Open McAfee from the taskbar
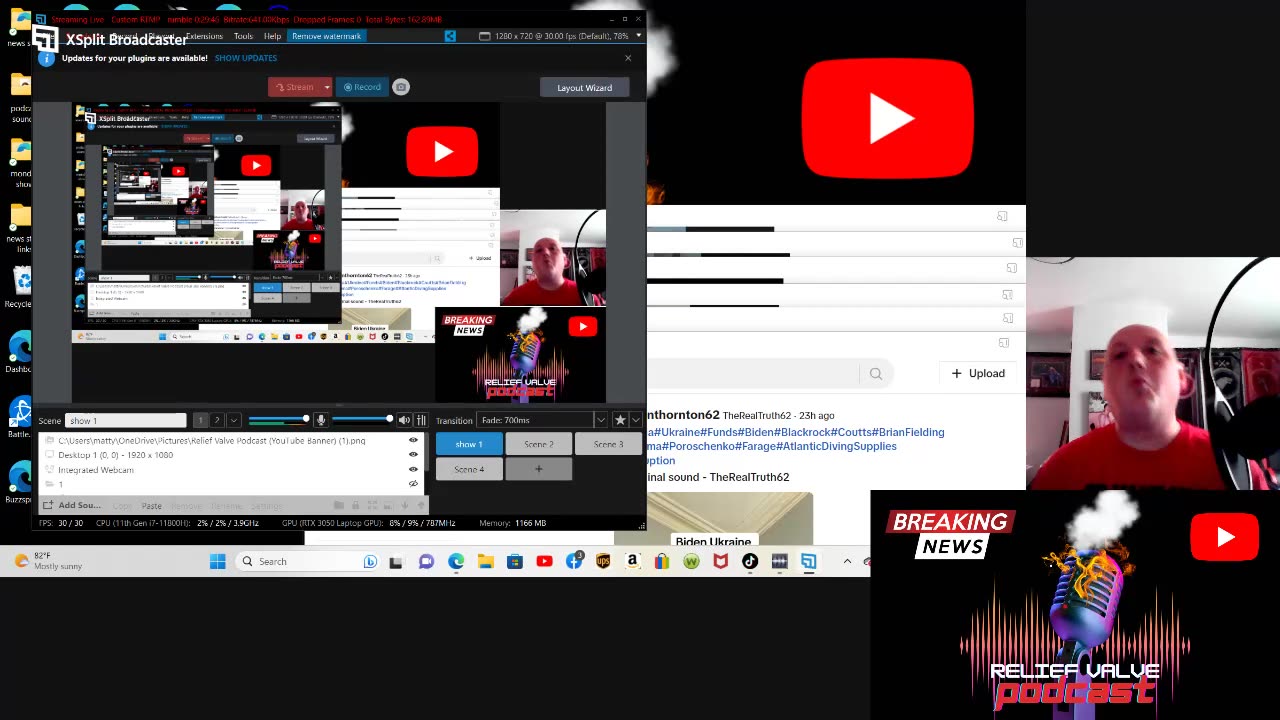Screen dimensions: 1280x720 coord(720,561)
